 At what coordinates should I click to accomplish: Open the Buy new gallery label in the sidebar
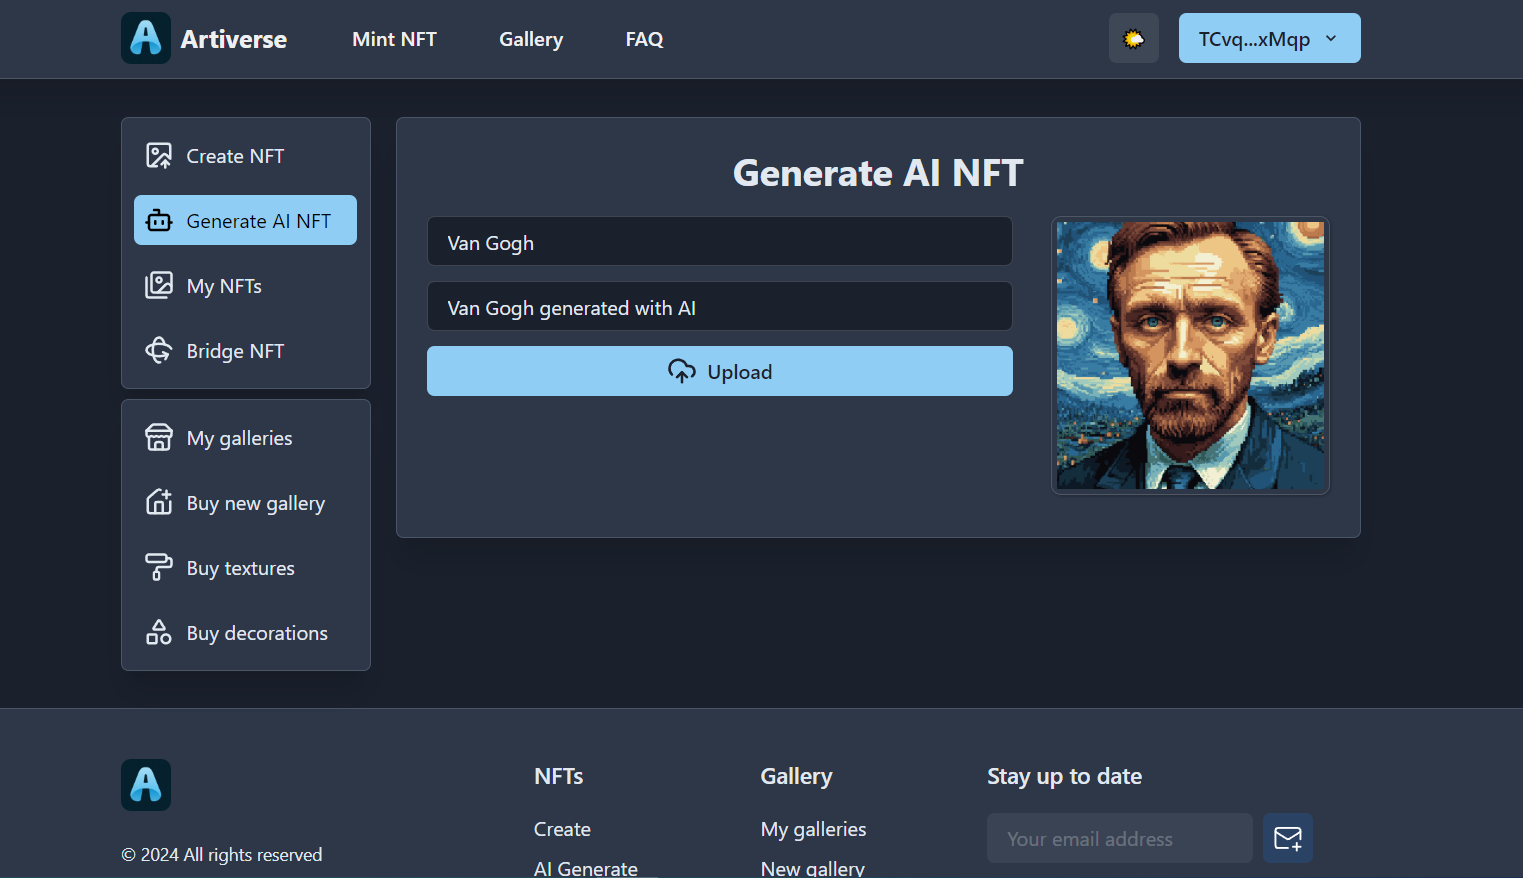pyautogui.click(x=255, y=503)
